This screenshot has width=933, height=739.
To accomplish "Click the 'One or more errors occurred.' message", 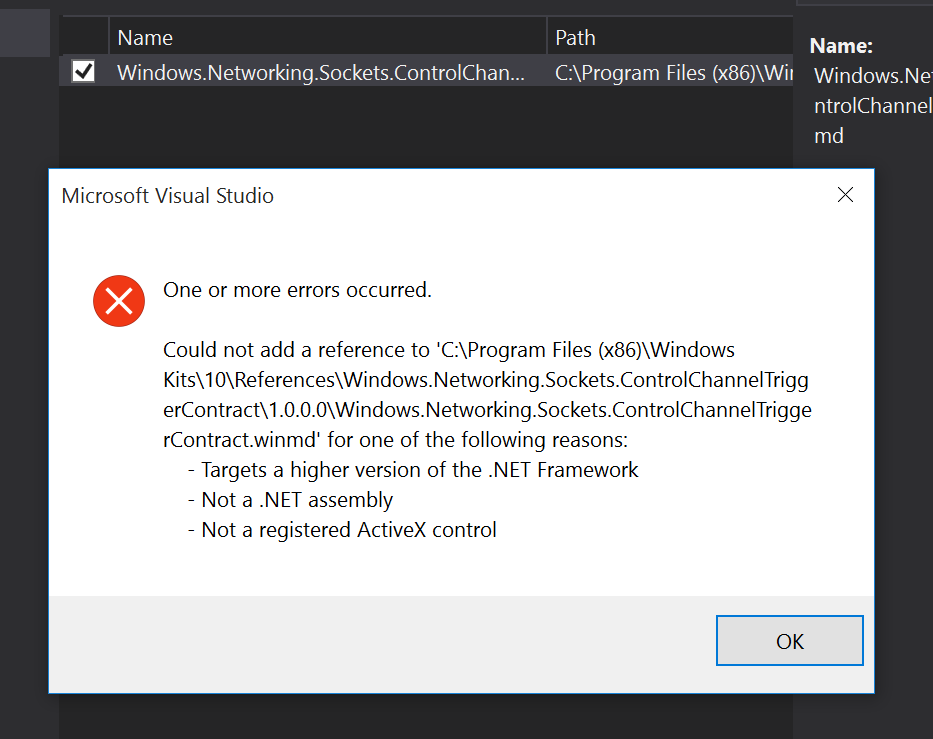I will point(297,290).
